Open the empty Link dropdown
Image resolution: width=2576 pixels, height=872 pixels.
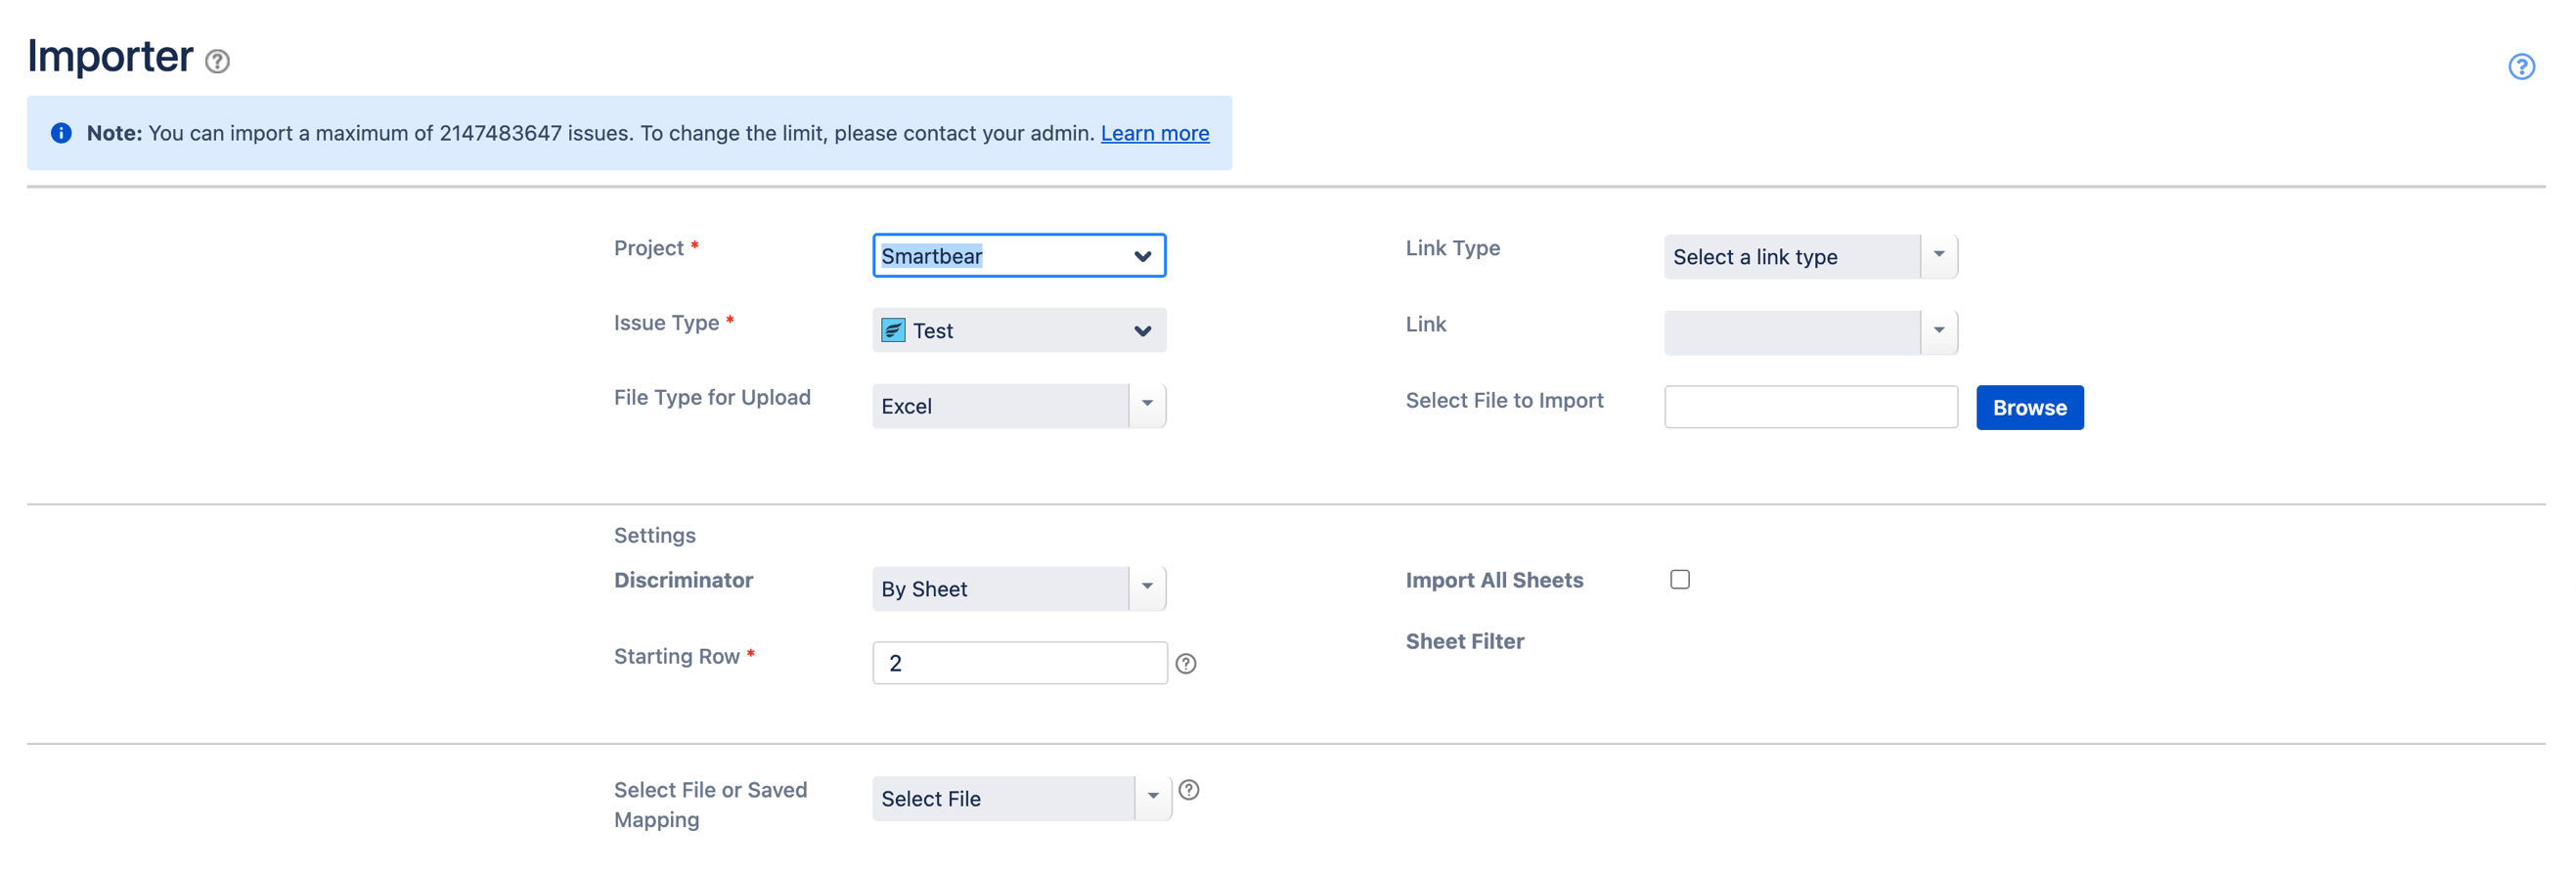pyautogui.click(x=1810, y=333)
